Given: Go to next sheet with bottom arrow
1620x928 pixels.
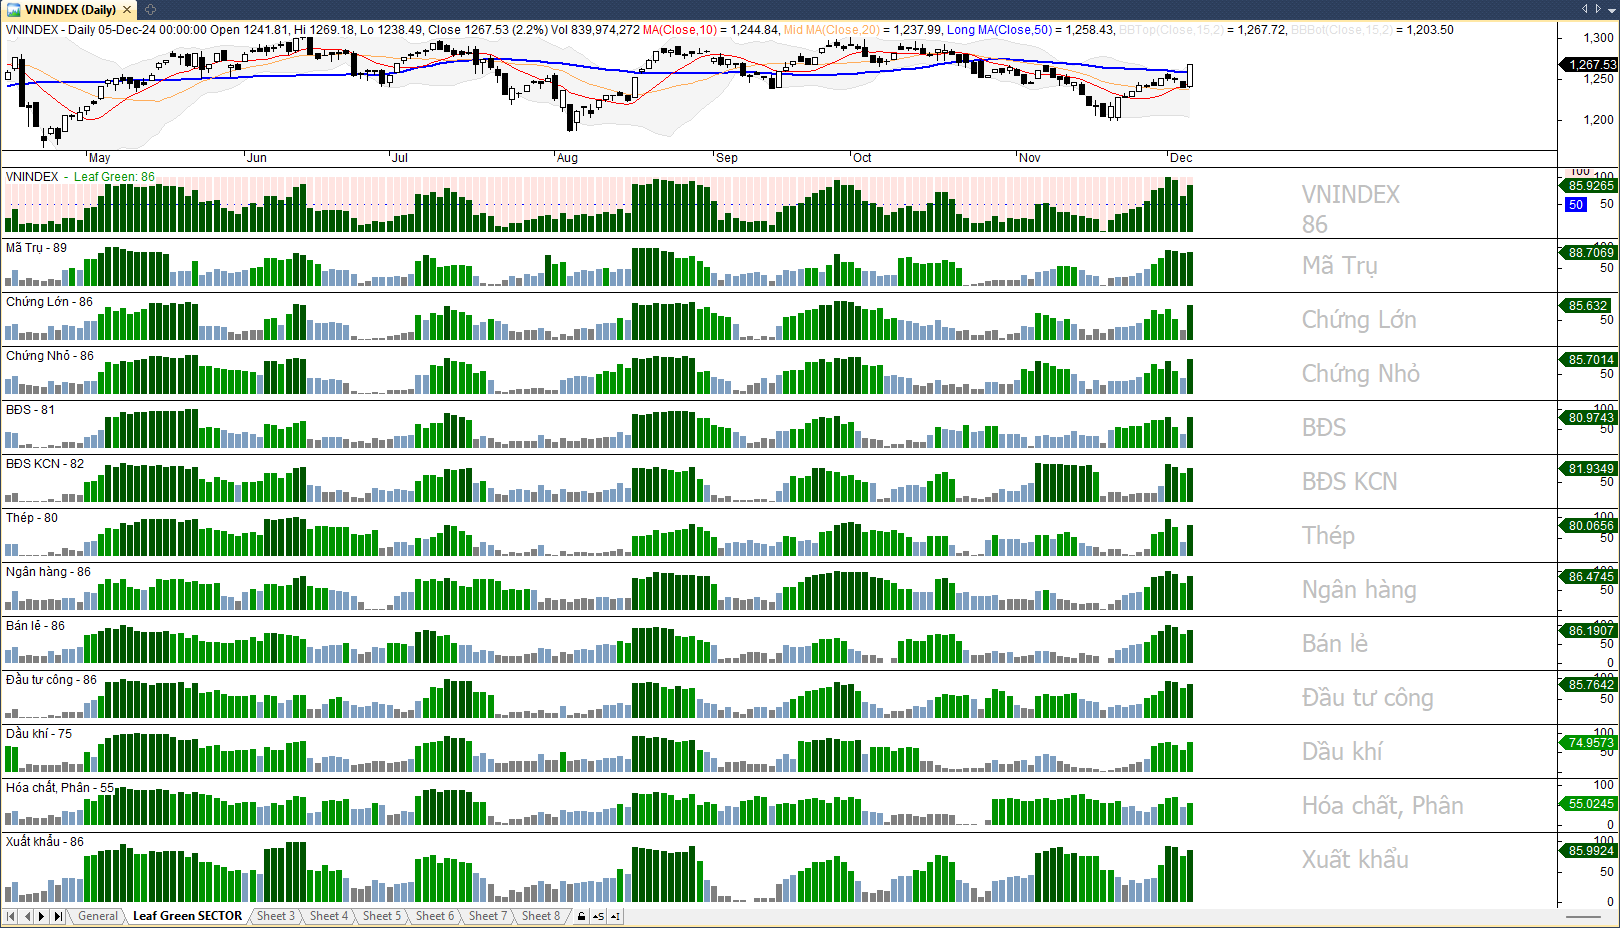Looking at the screenshot, I should click(42, 916).
